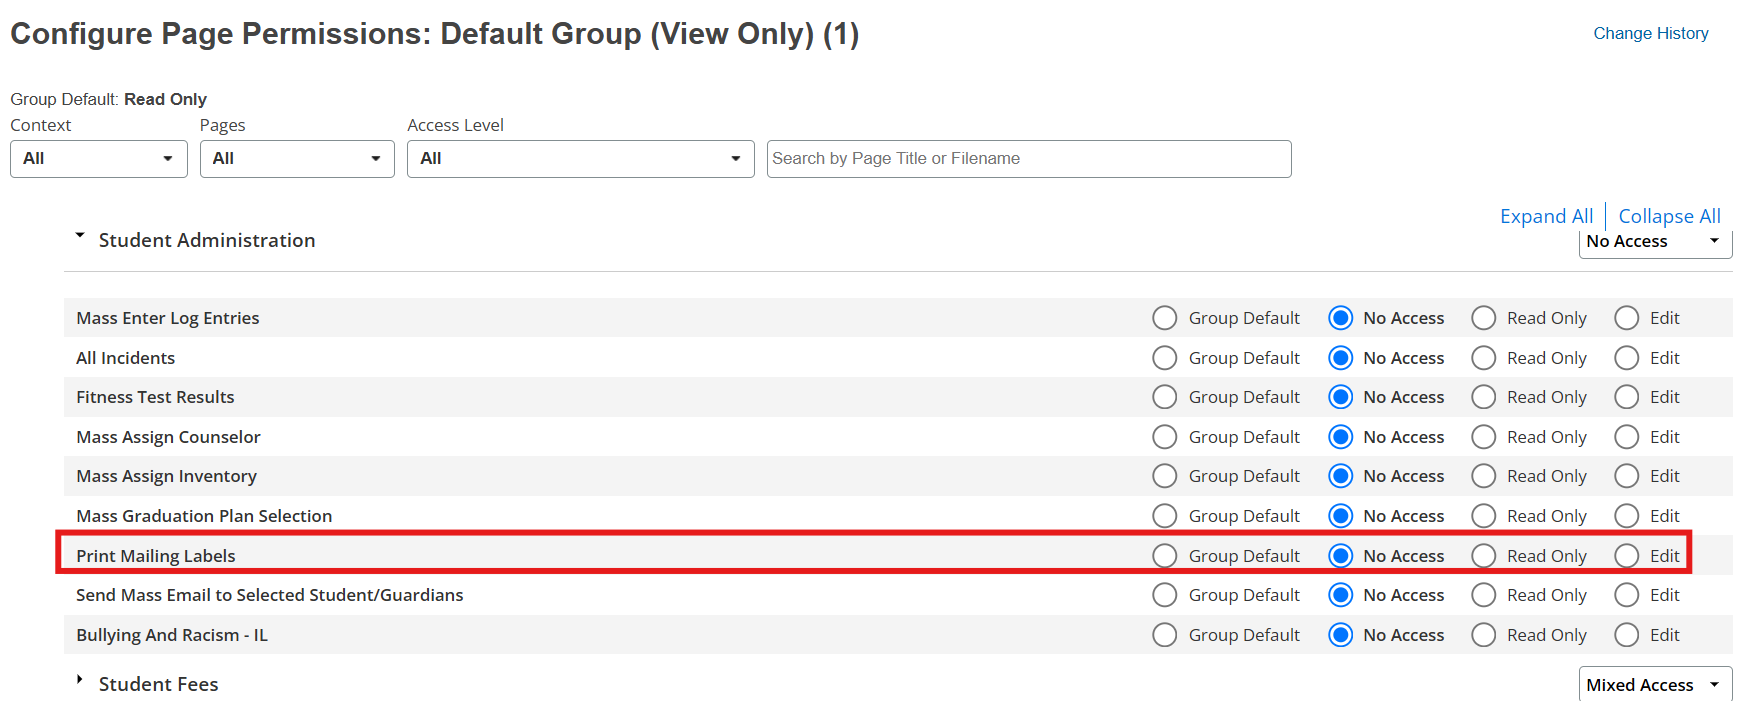Select Edit for Bullying And Racism - IL
Image resolution: width=1743 pixels, height=701 pixels.
coord(1625,634)
